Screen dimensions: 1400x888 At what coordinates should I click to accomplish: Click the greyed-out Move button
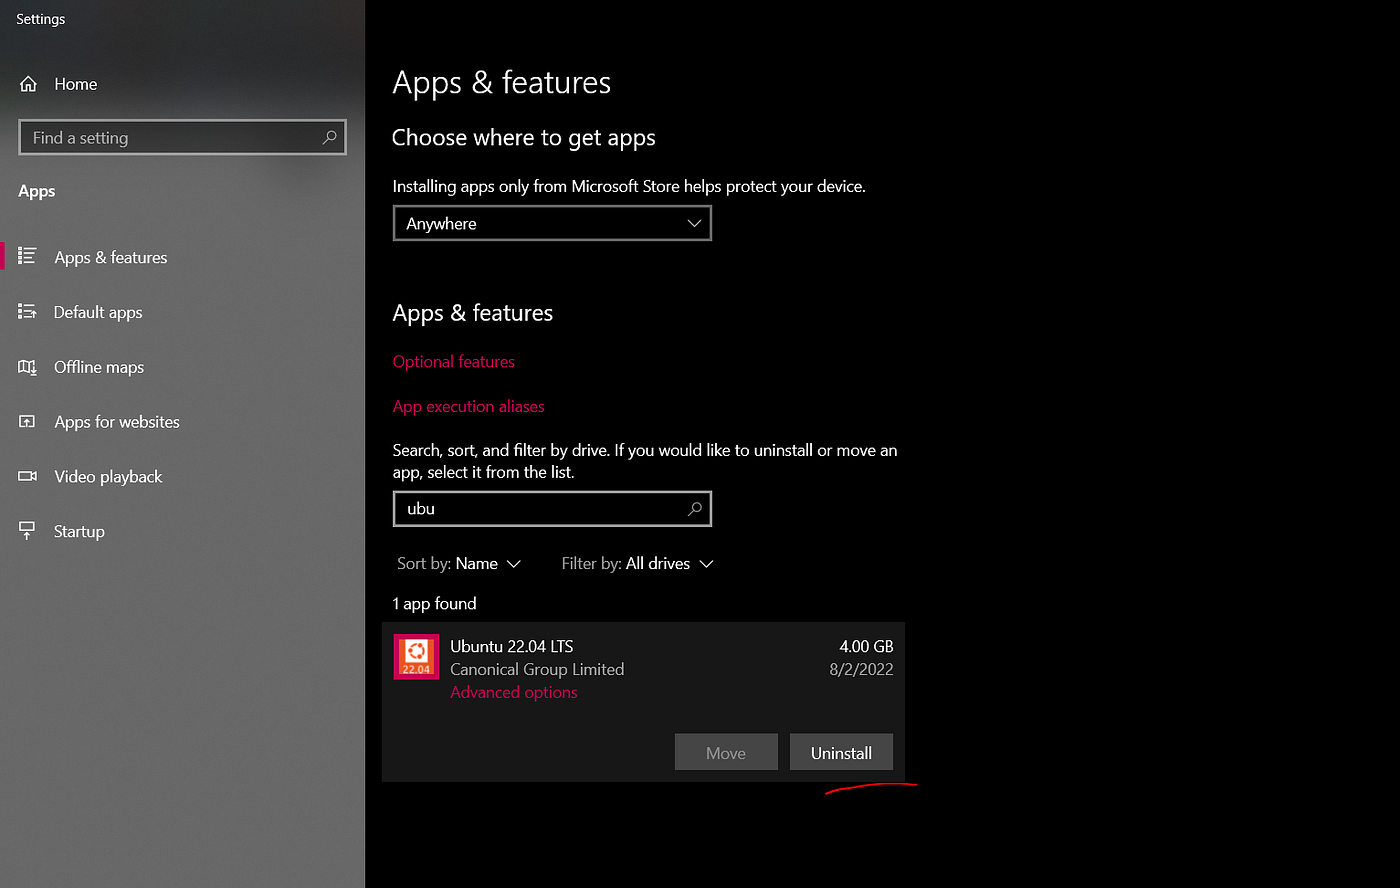point(726,752)
